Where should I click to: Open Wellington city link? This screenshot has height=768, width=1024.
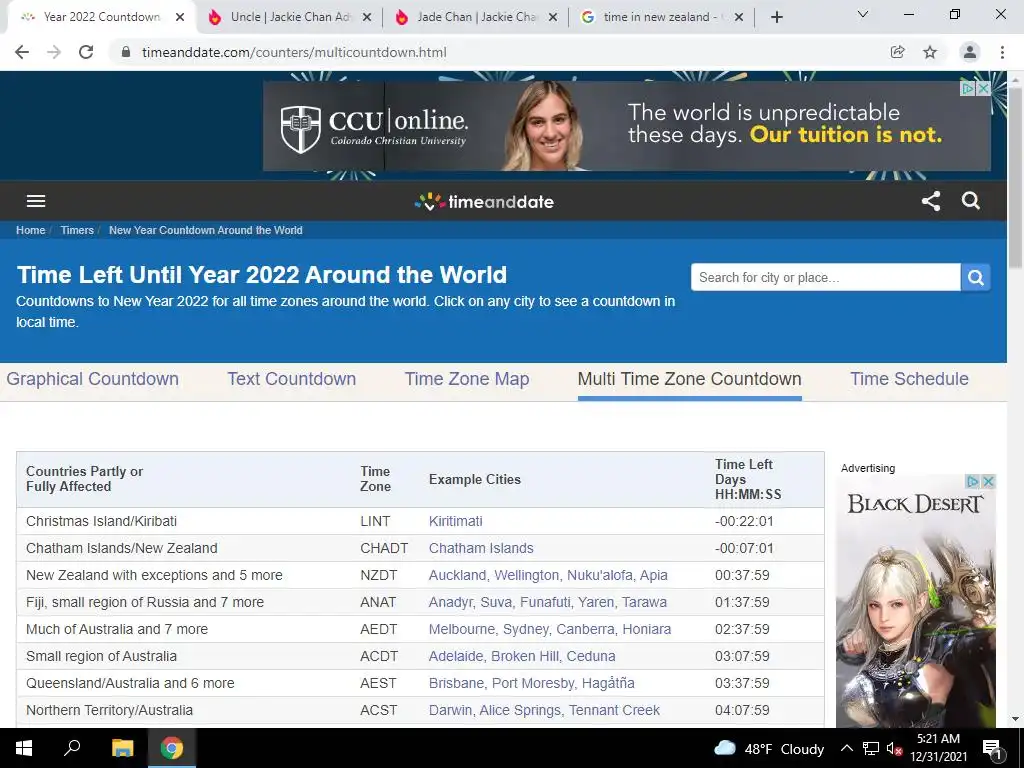point(527,575)
